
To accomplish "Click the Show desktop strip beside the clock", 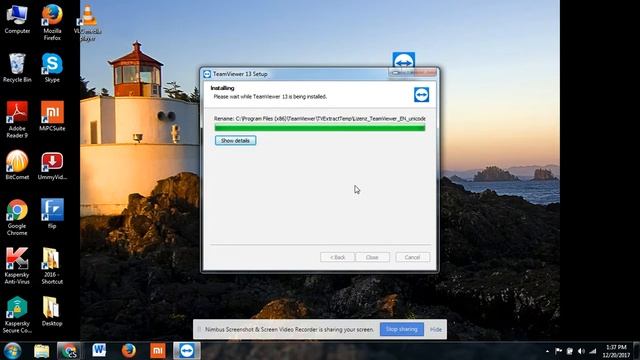I will click(637, 351).
